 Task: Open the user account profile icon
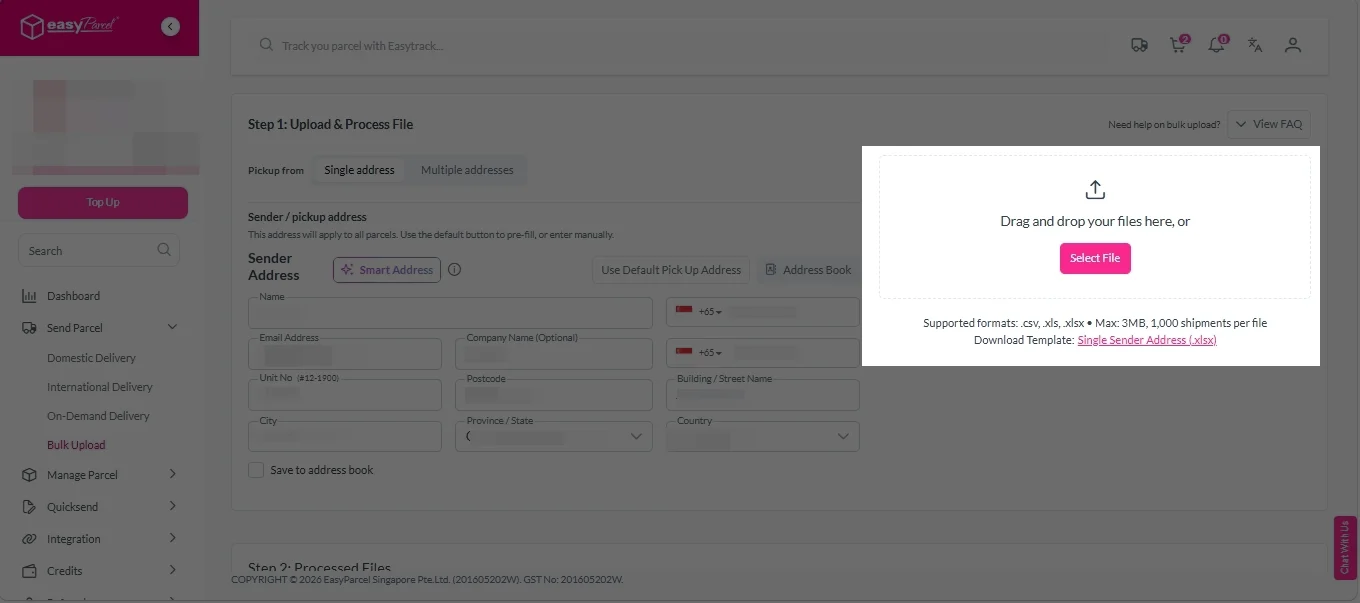tap(1293, 45)
